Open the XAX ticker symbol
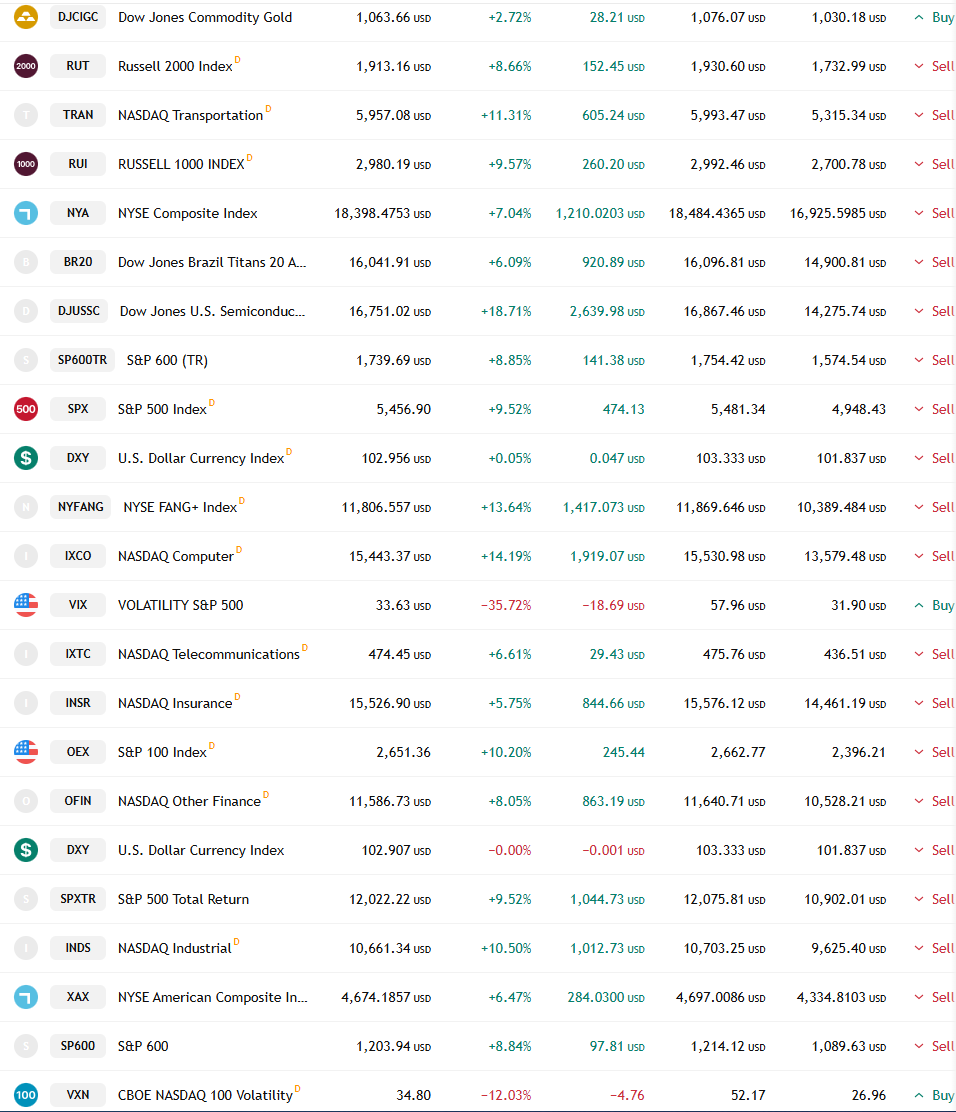Screen dimensions: 956x1112 pos(78,996)
